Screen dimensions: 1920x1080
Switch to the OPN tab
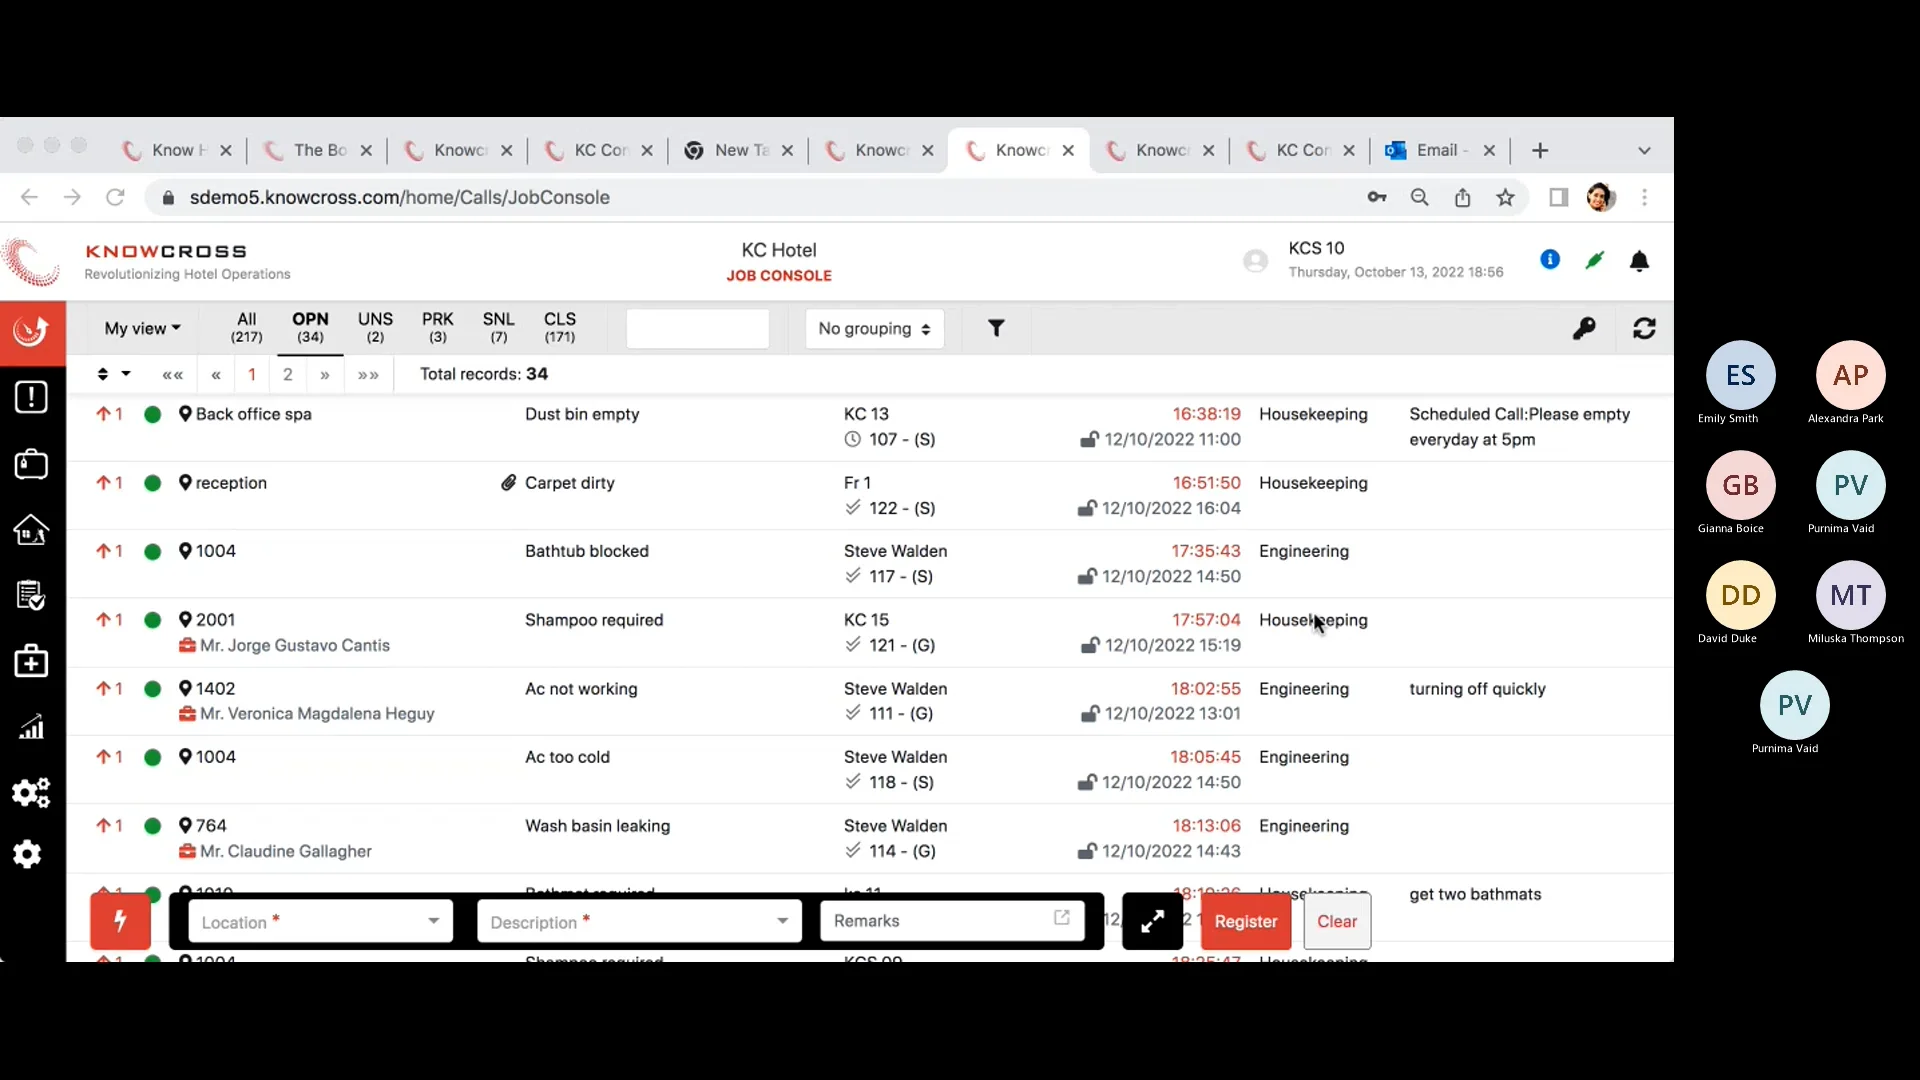310,328
